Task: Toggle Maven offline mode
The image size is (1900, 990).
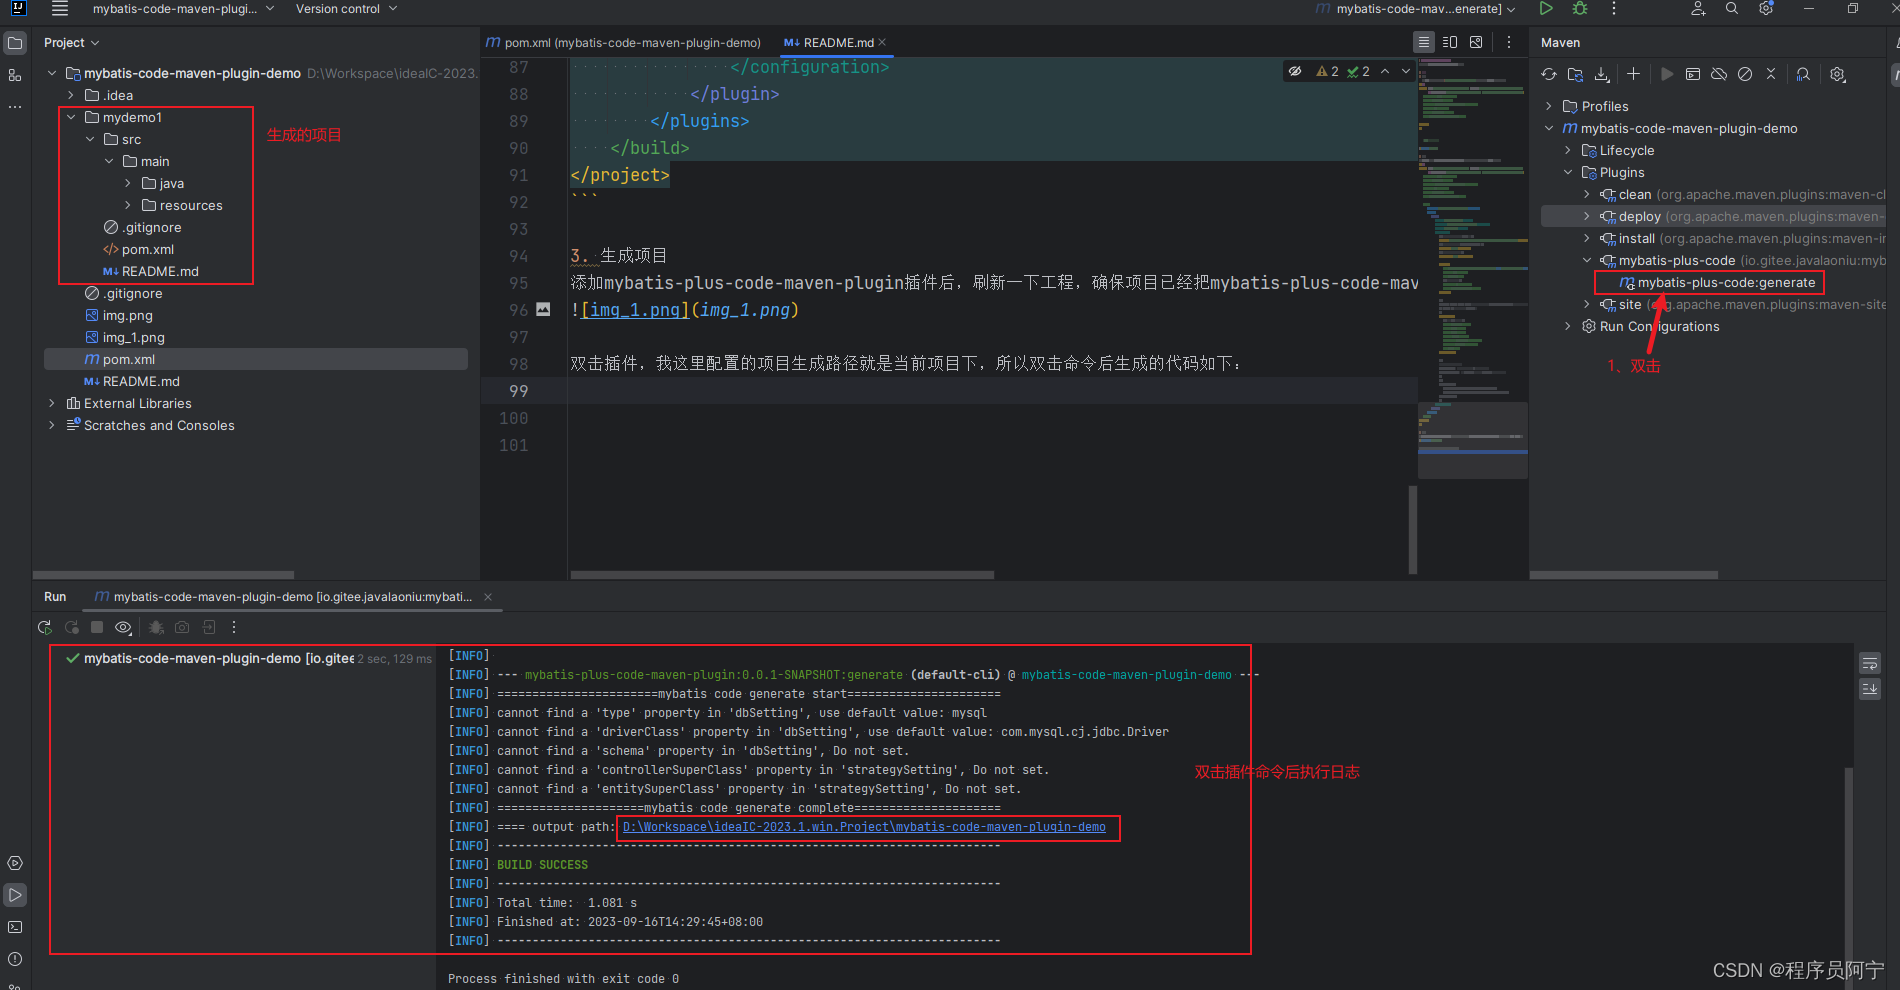Action: [1719, 74]
